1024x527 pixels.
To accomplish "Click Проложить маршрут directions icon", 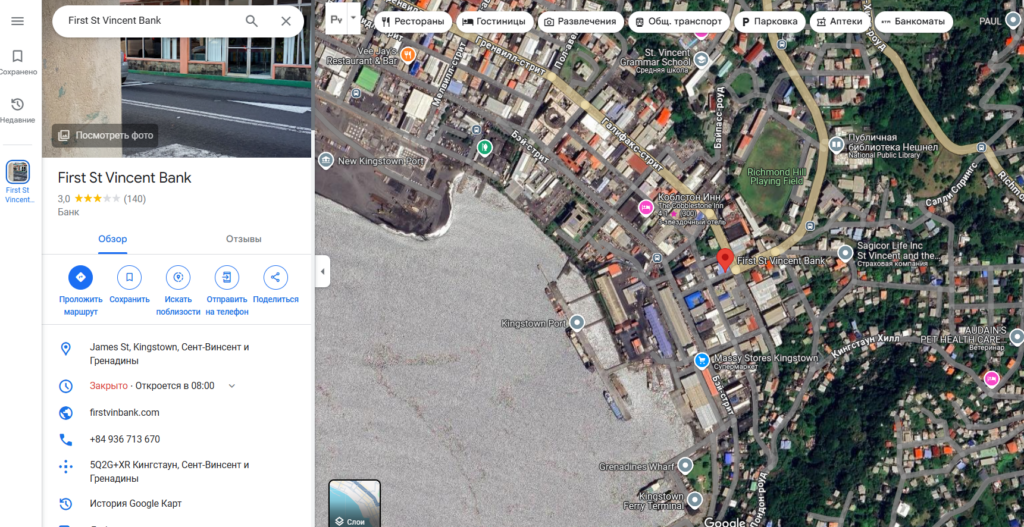I will [x=80, y=278].
